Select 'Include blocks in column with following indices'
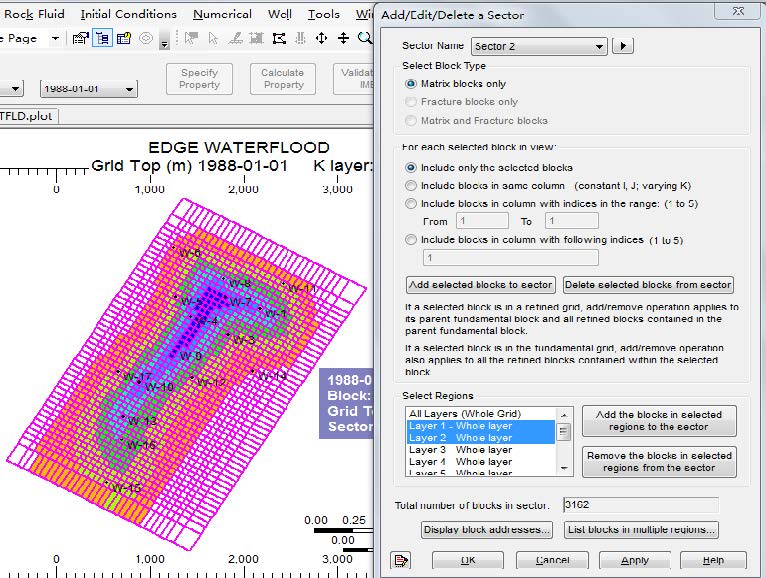 [411, 240]
